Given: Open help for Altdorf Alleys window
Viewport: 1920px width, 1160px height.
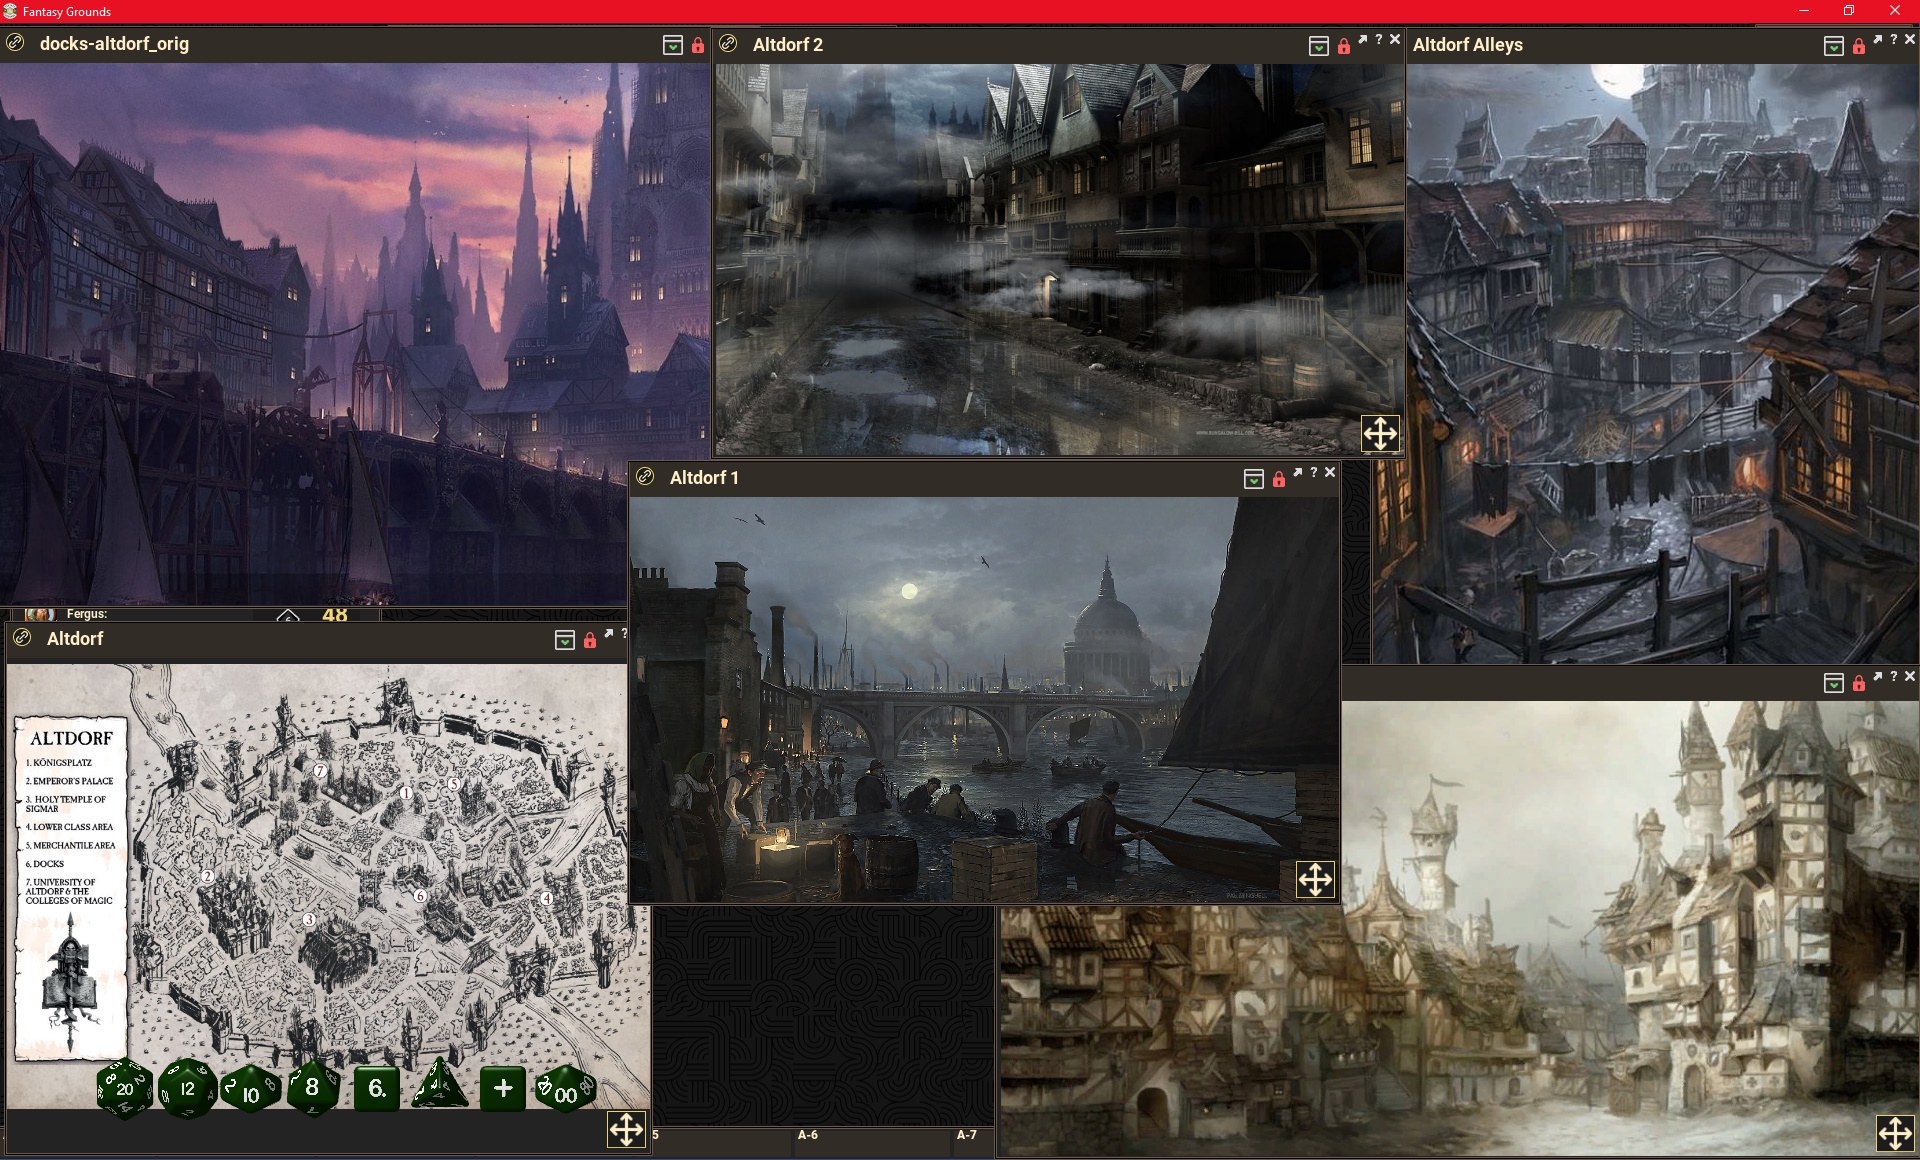Looking at the screenshot, I should (1893, 40).
